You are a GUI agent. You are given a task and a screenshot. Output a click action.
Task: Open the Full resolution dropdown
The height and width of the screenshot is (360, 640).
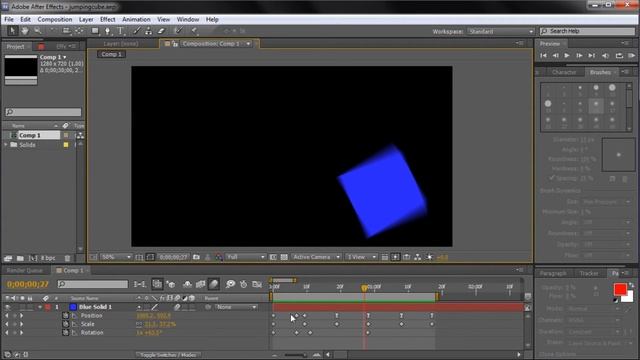(245, 257)
